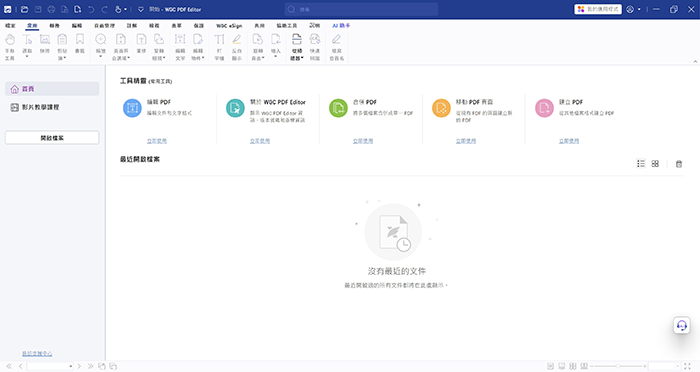Select 首頁 in the sidebar
This screenshot has width=700, height=372.
pos(52,89)
